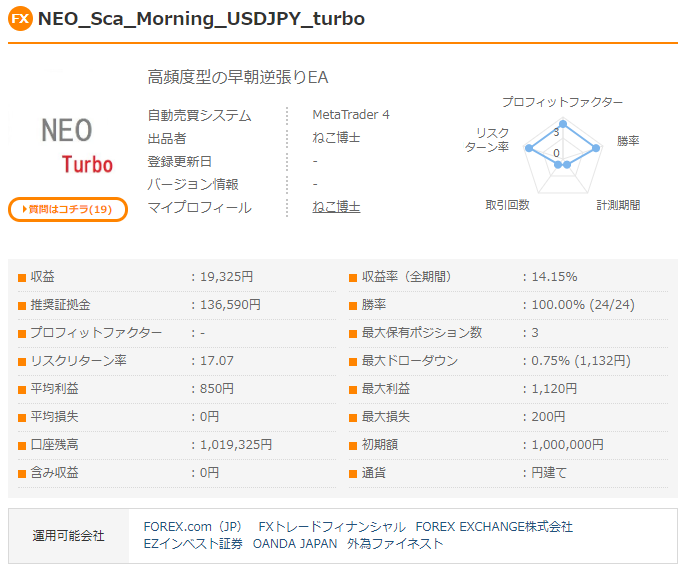Click the FXトレードフィナンシャル broker name
The width and height of the screenshot is (695, 574).
click(x=332, y=527)
